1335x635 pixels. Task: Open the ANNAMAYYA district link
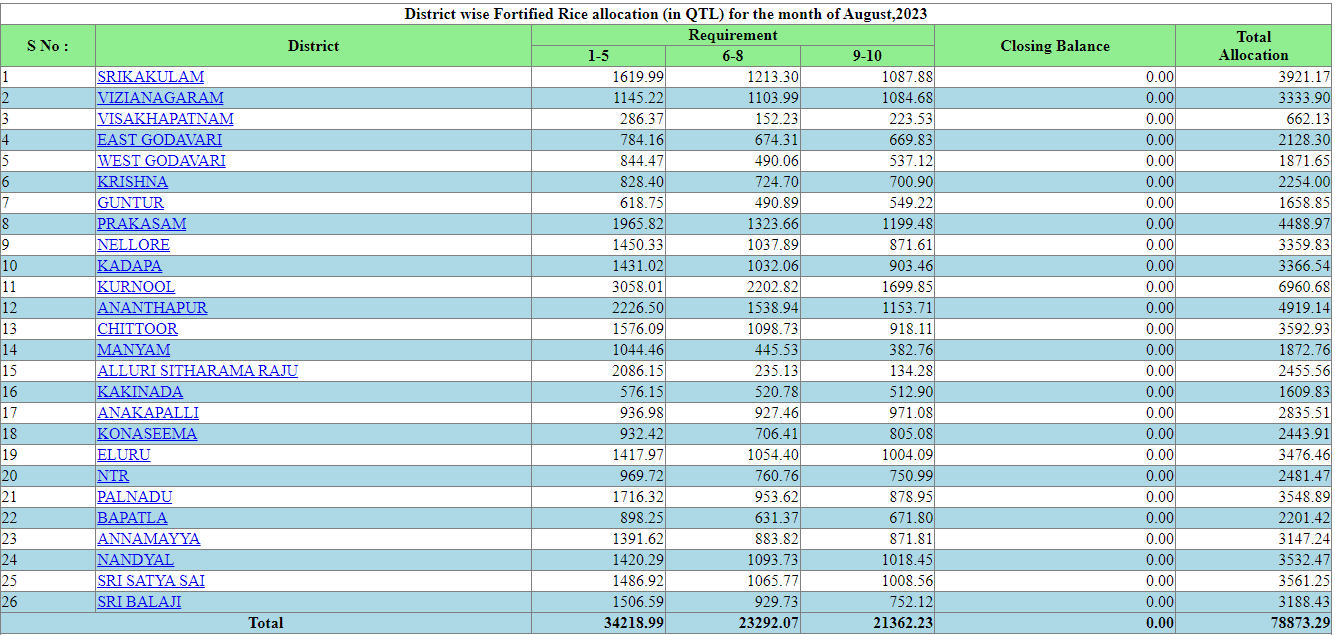pos(148,539)
